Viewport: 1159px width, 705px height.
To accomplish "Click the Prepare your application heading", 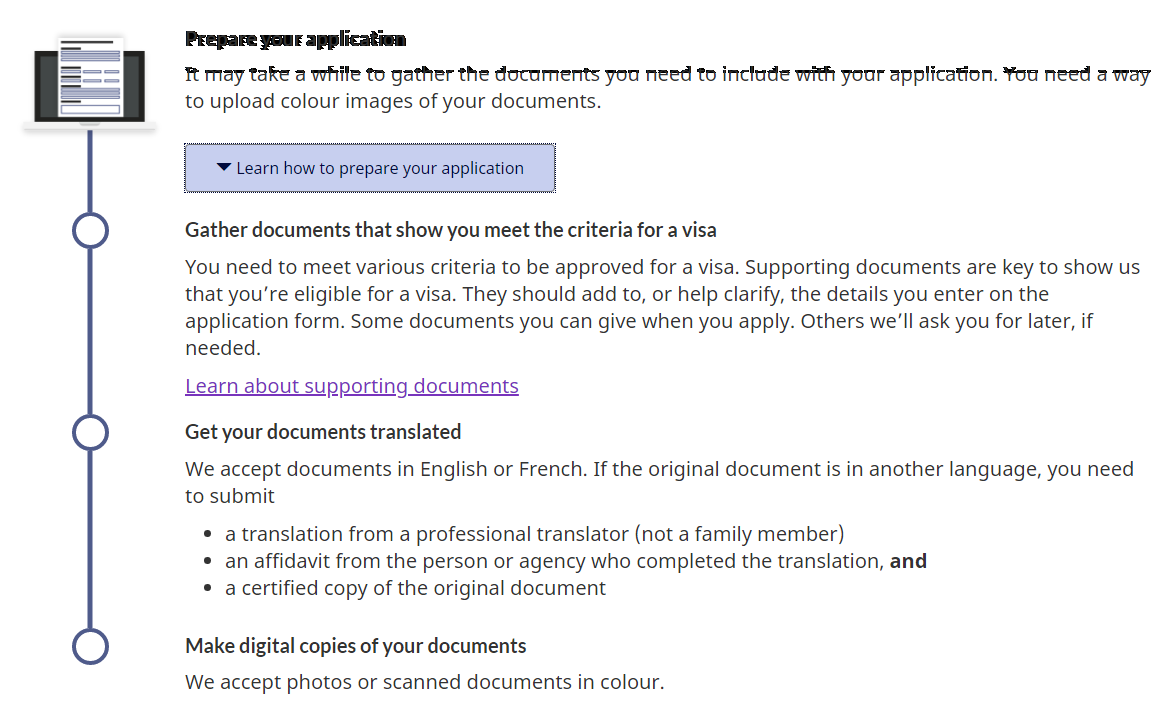I will 296,38.
